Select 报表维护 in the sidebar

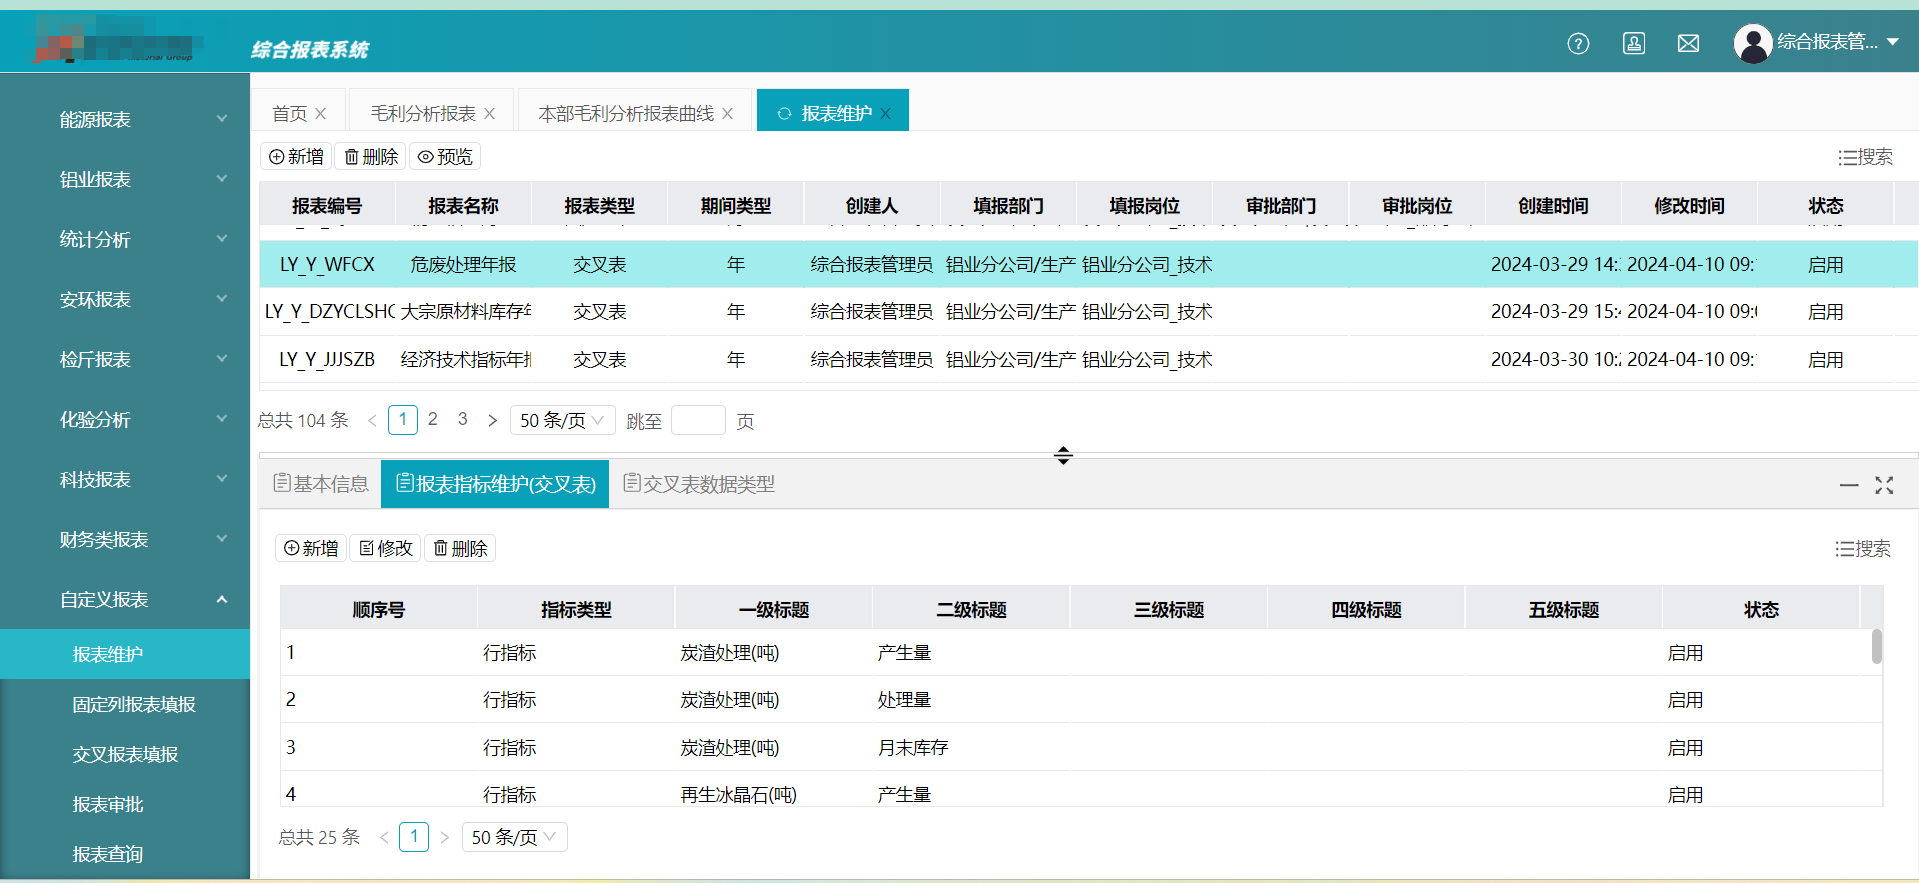tap(125, 654)
